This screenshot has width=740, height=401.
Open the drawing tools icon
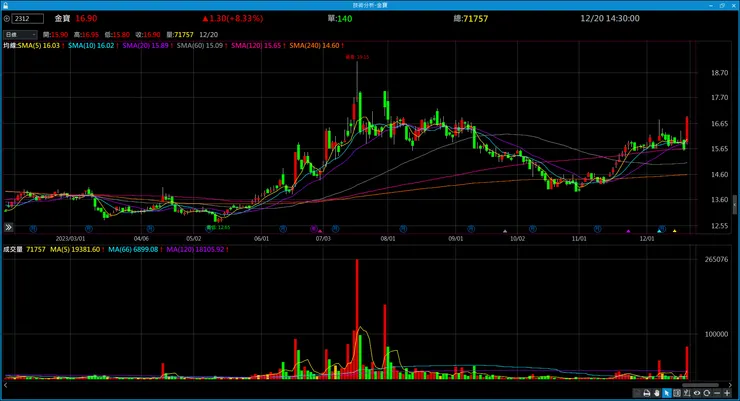pos(687,393)
